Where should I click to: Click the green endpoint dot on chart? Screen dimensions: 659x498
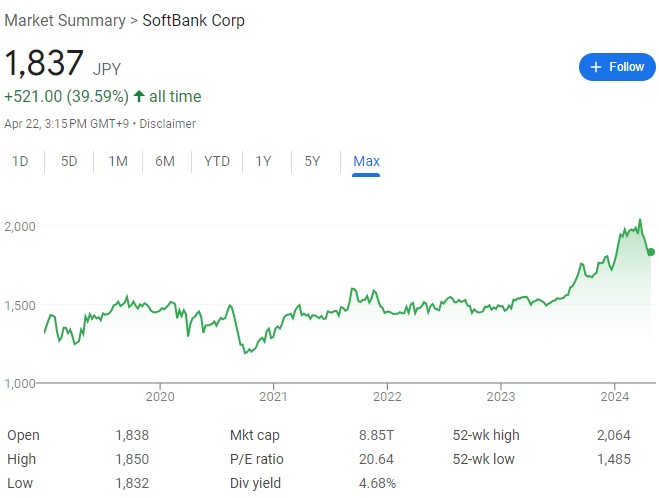(650, 252)
